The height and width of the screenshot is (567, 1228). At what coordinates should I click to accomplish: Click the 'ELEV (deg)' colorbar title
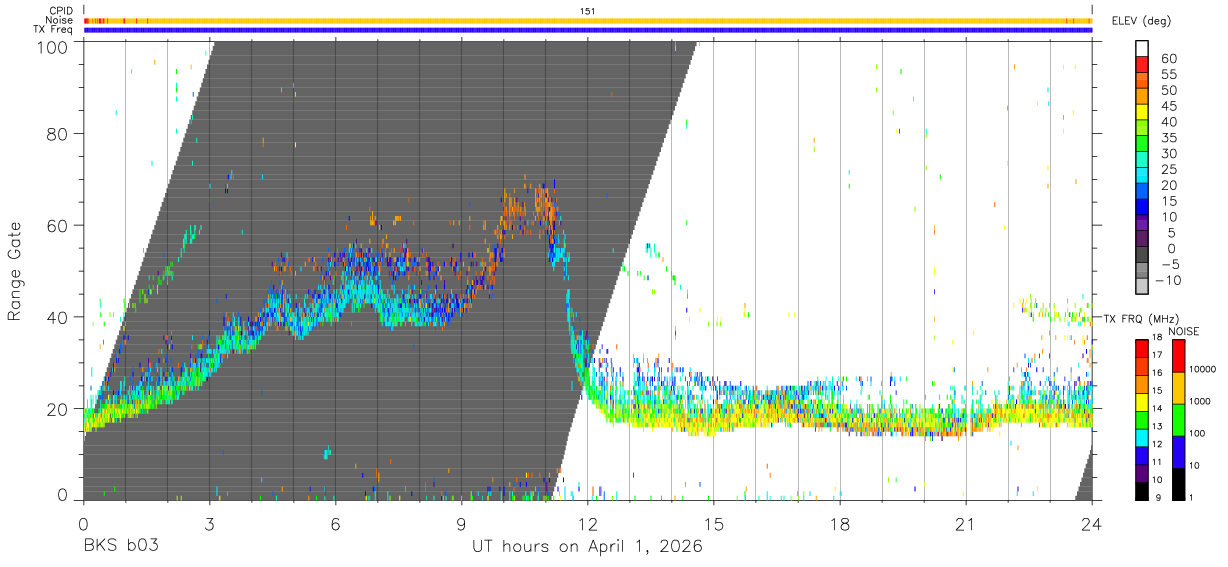1142,20
